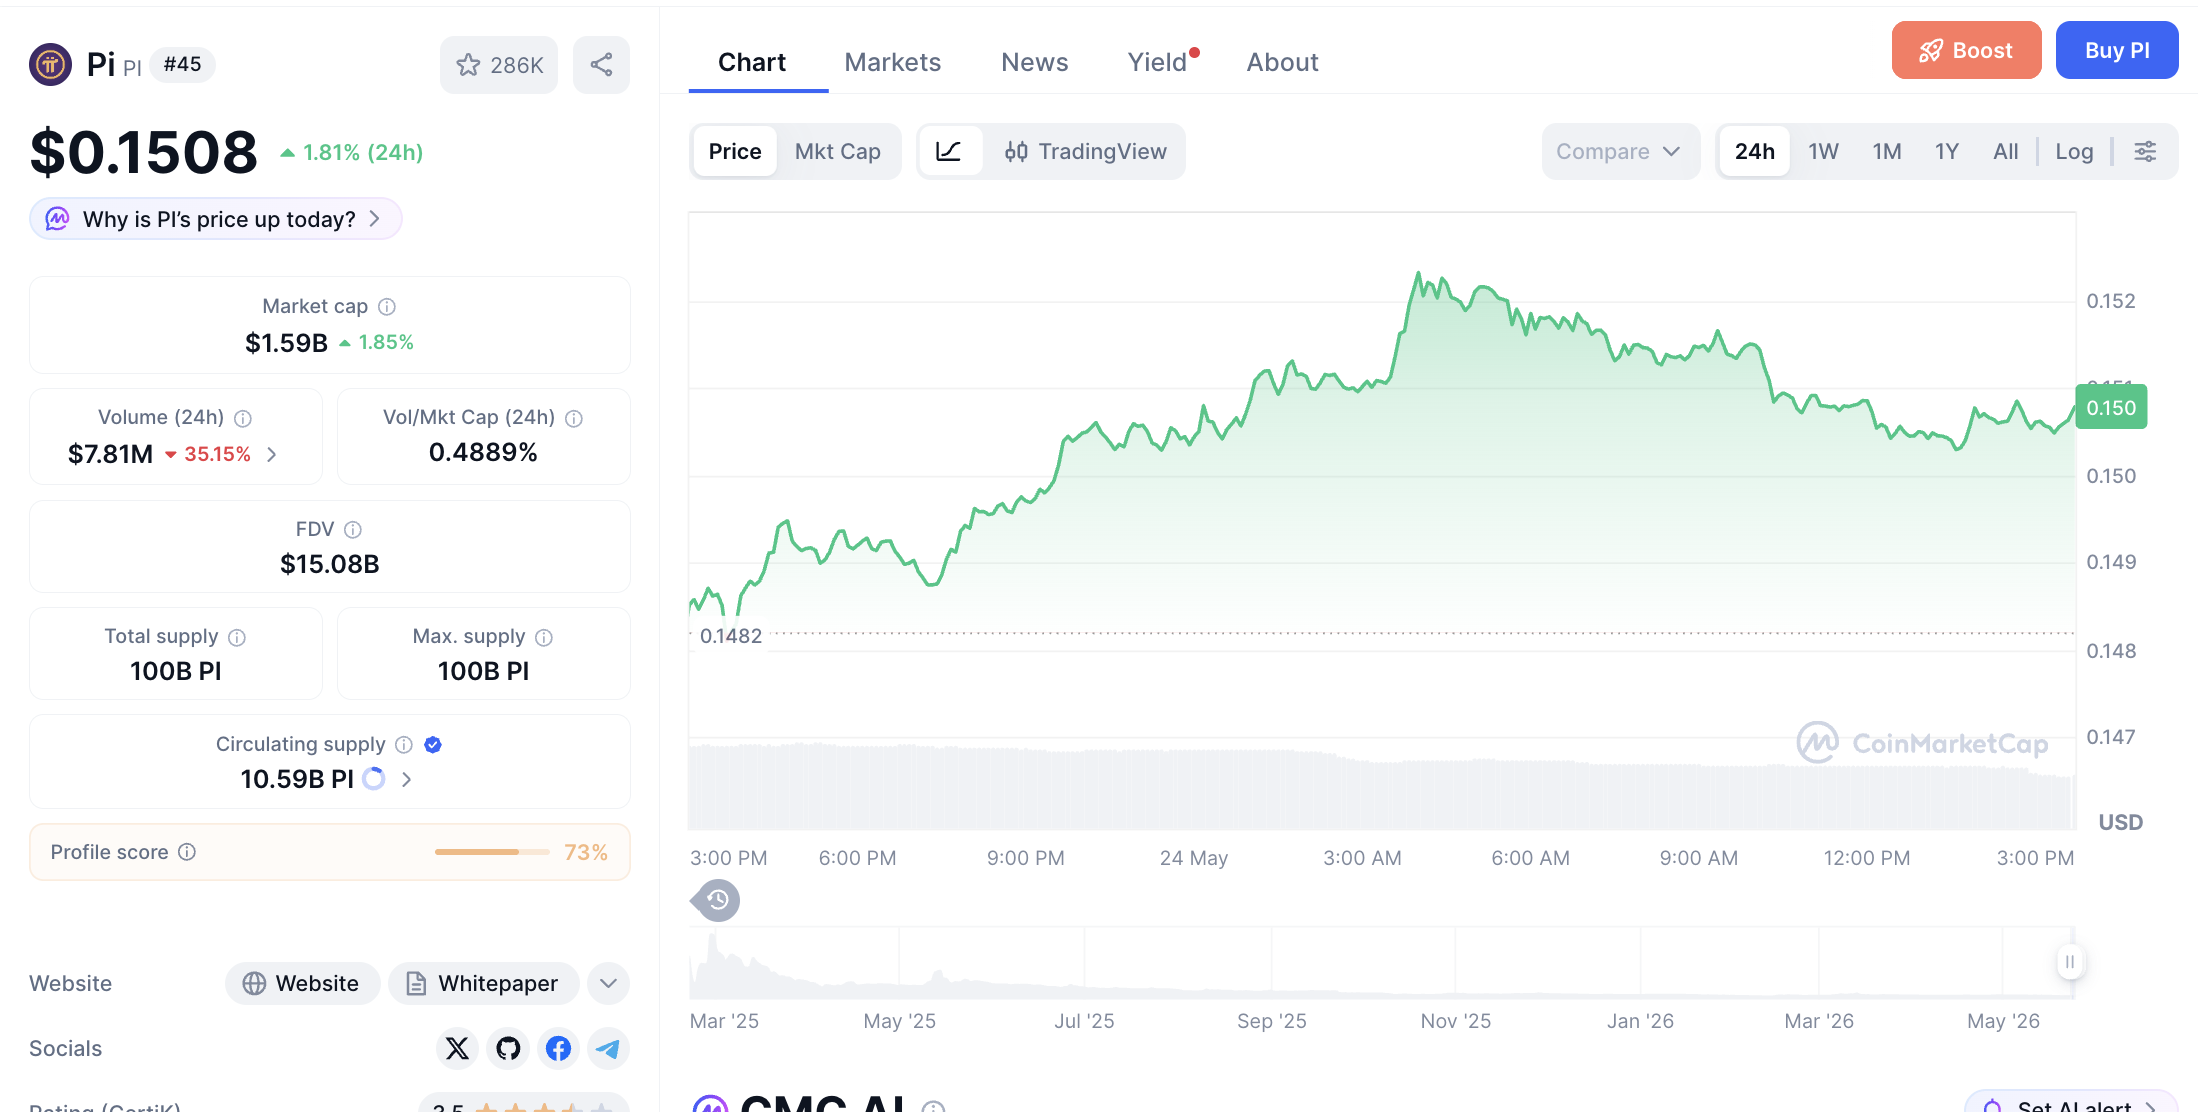This screenshot has height=1112, width=2198.
Task: Select the All time range
Action: [x=2006, y=152]
